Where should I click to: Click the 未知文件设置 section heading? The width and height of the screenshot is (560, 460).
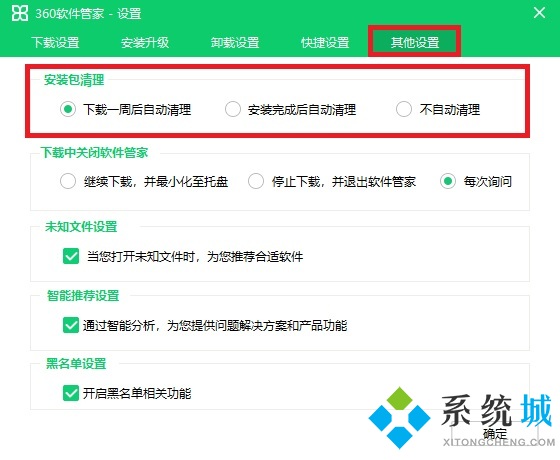pyautogui.click(x=81, y=226)
